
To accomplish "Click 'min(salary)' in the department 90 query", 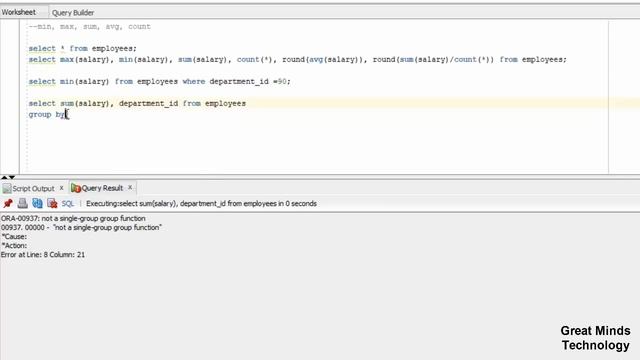I will [x=84, y=82].
